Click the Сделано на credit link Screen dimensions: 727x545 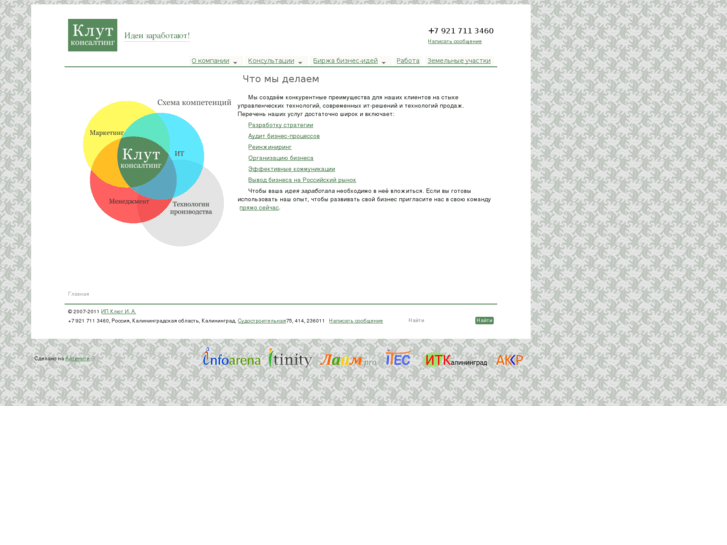coord(77,359)
